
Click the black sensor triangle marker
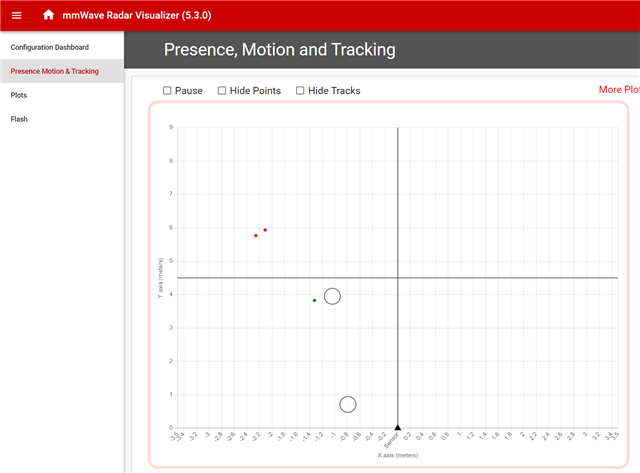pos(398,427)
